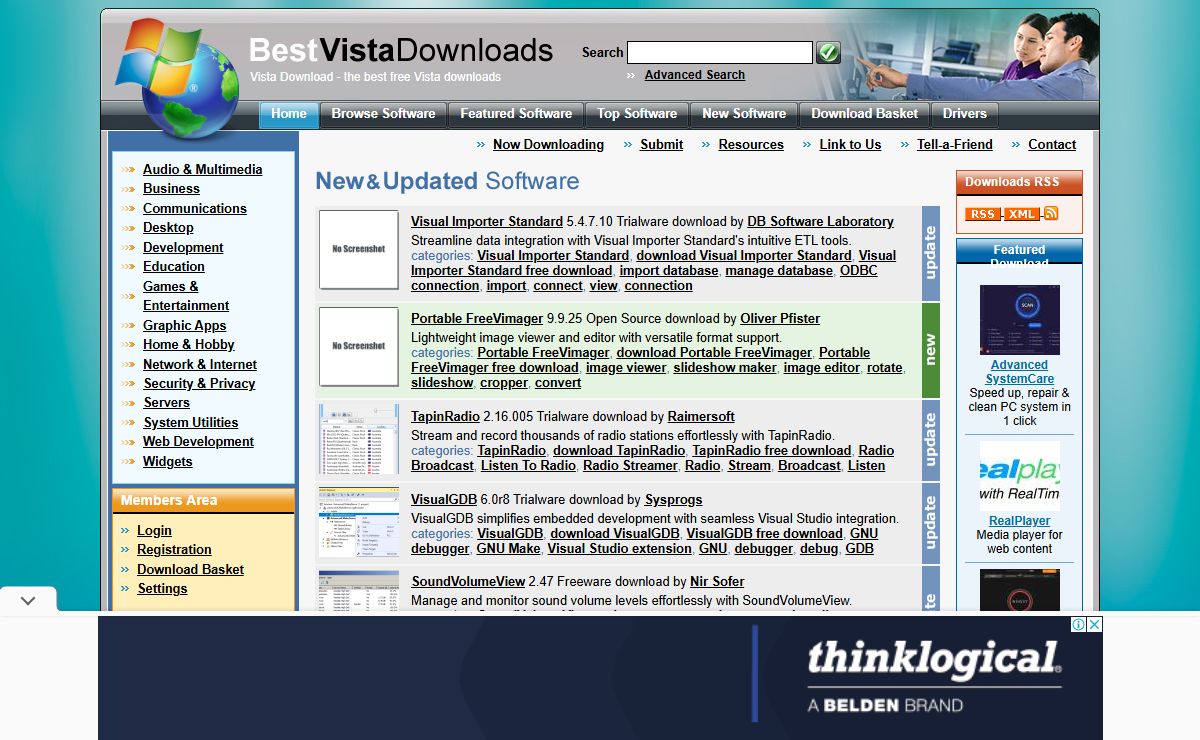1200x740 pixels.
Task: Browse the Business category
Action: point(171,189)
